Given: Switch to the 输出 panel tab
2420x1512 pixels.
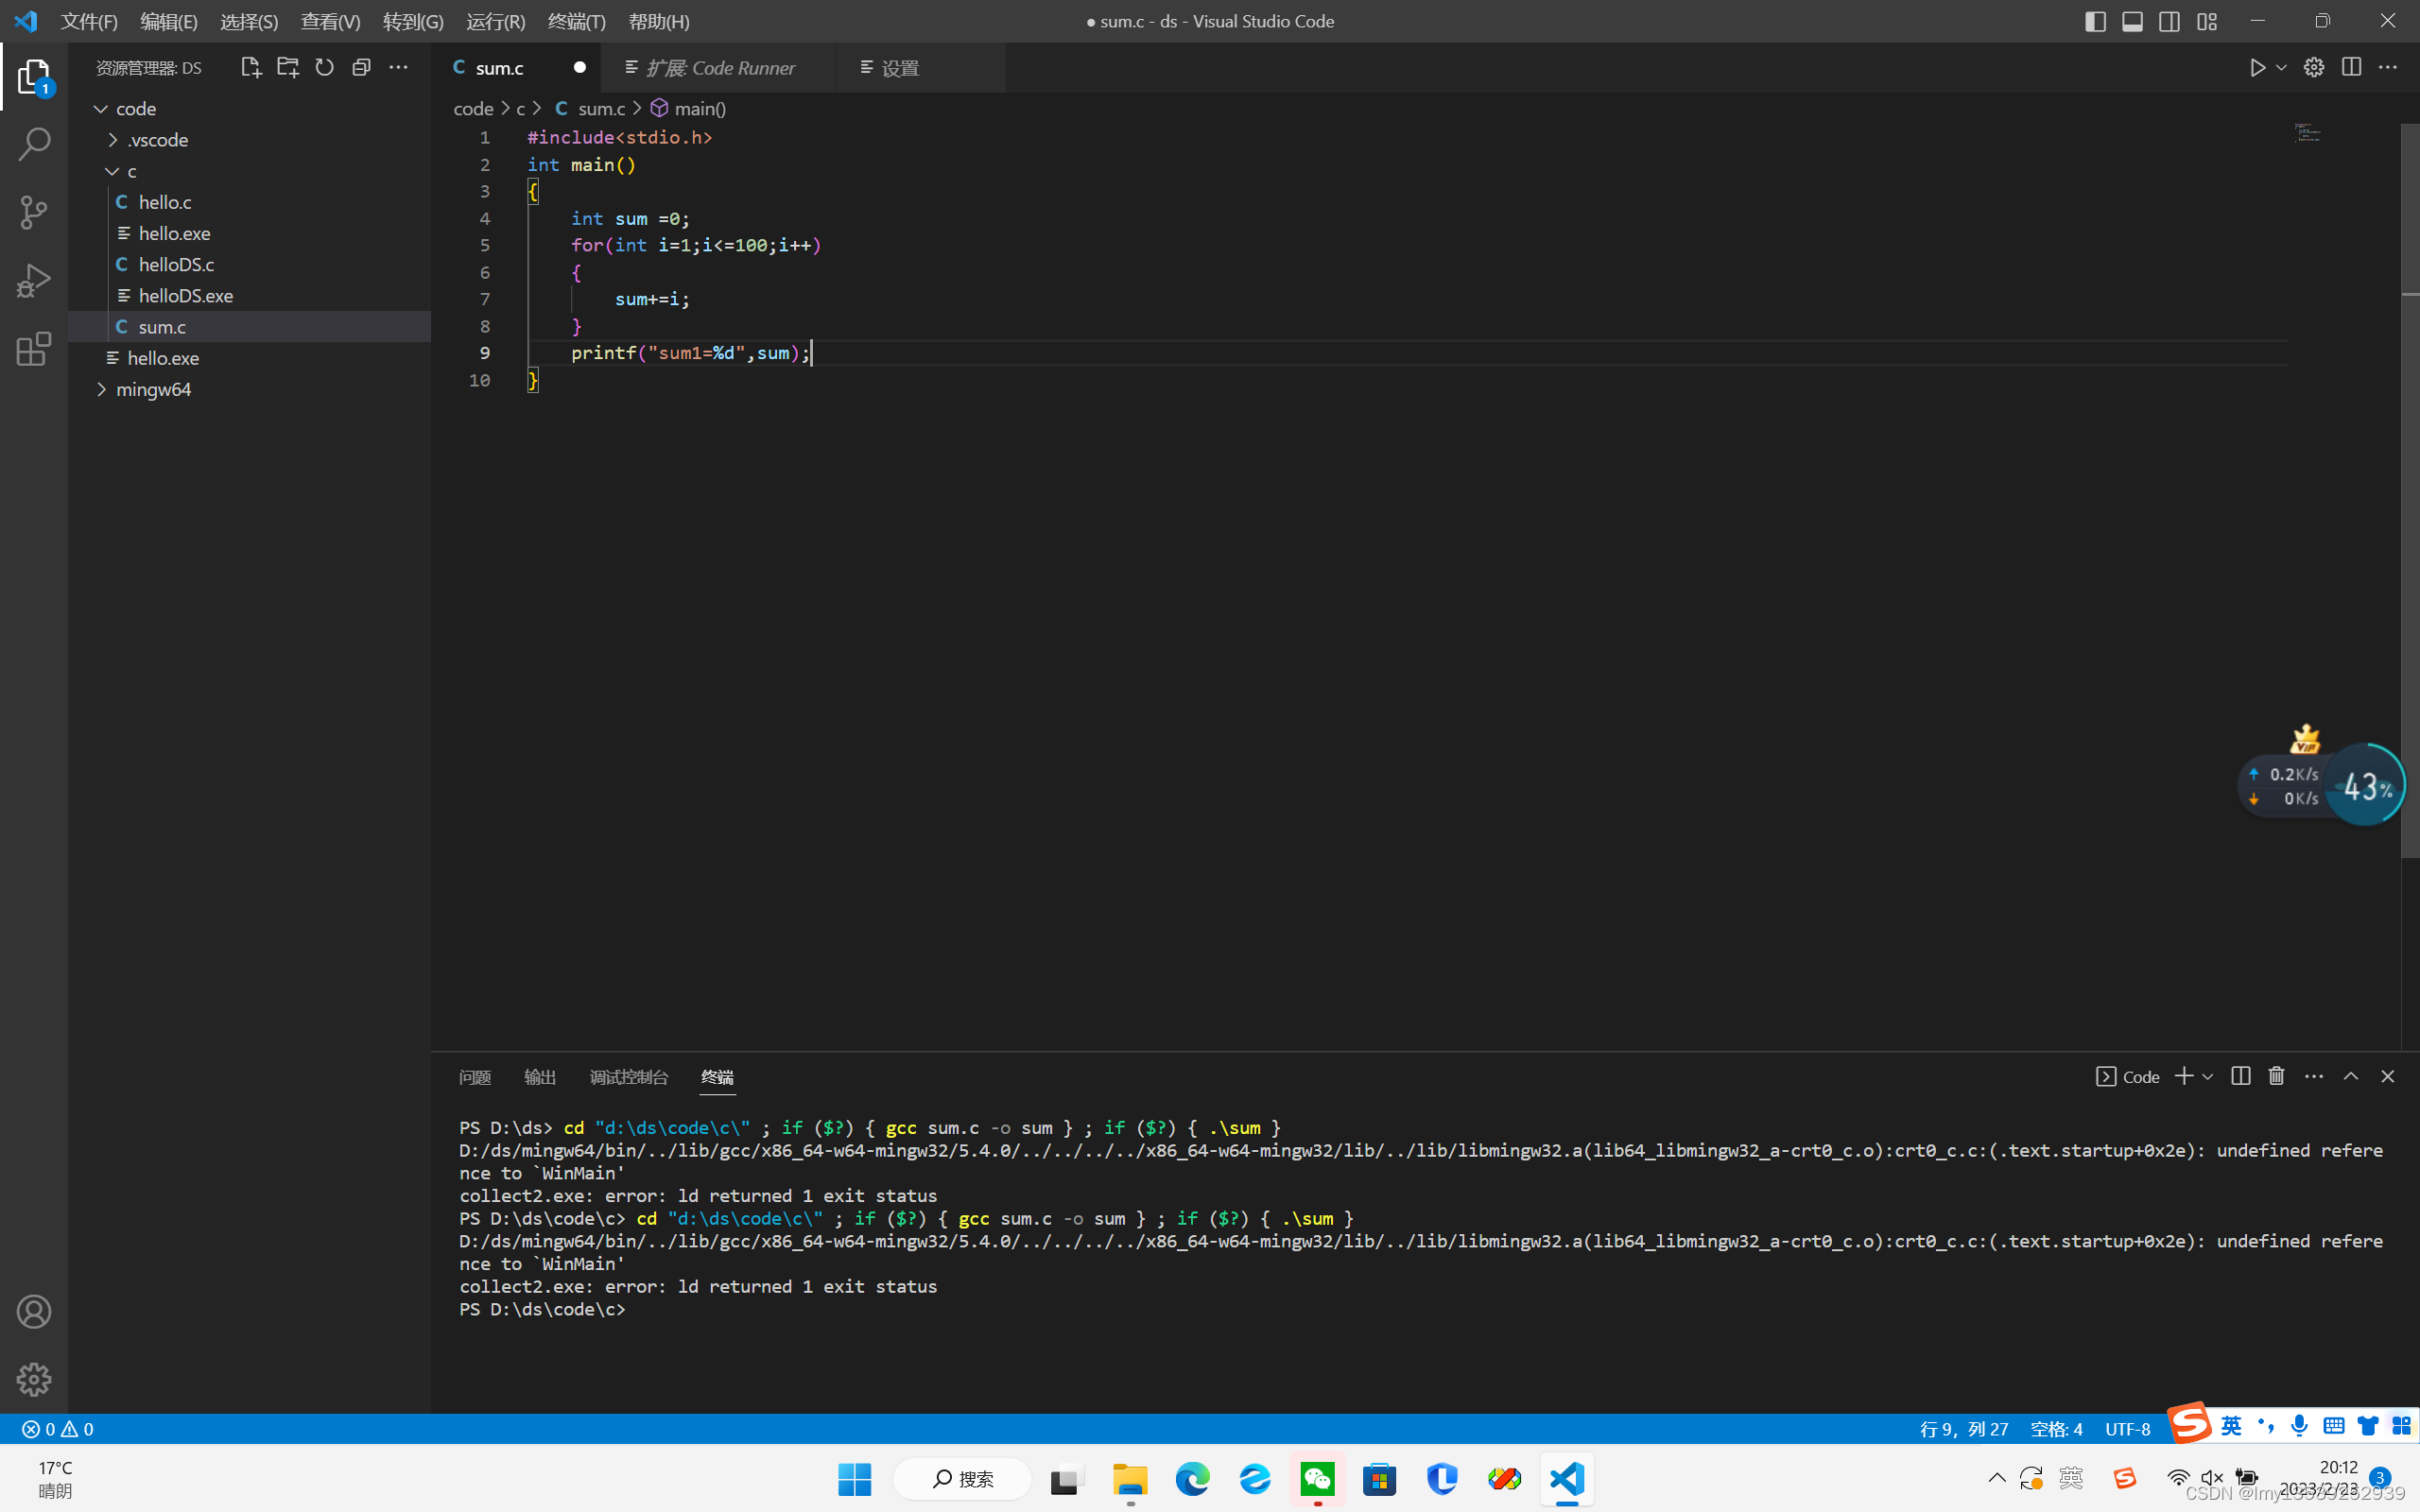Looking at the screenshot, I should click(540, 1077).
